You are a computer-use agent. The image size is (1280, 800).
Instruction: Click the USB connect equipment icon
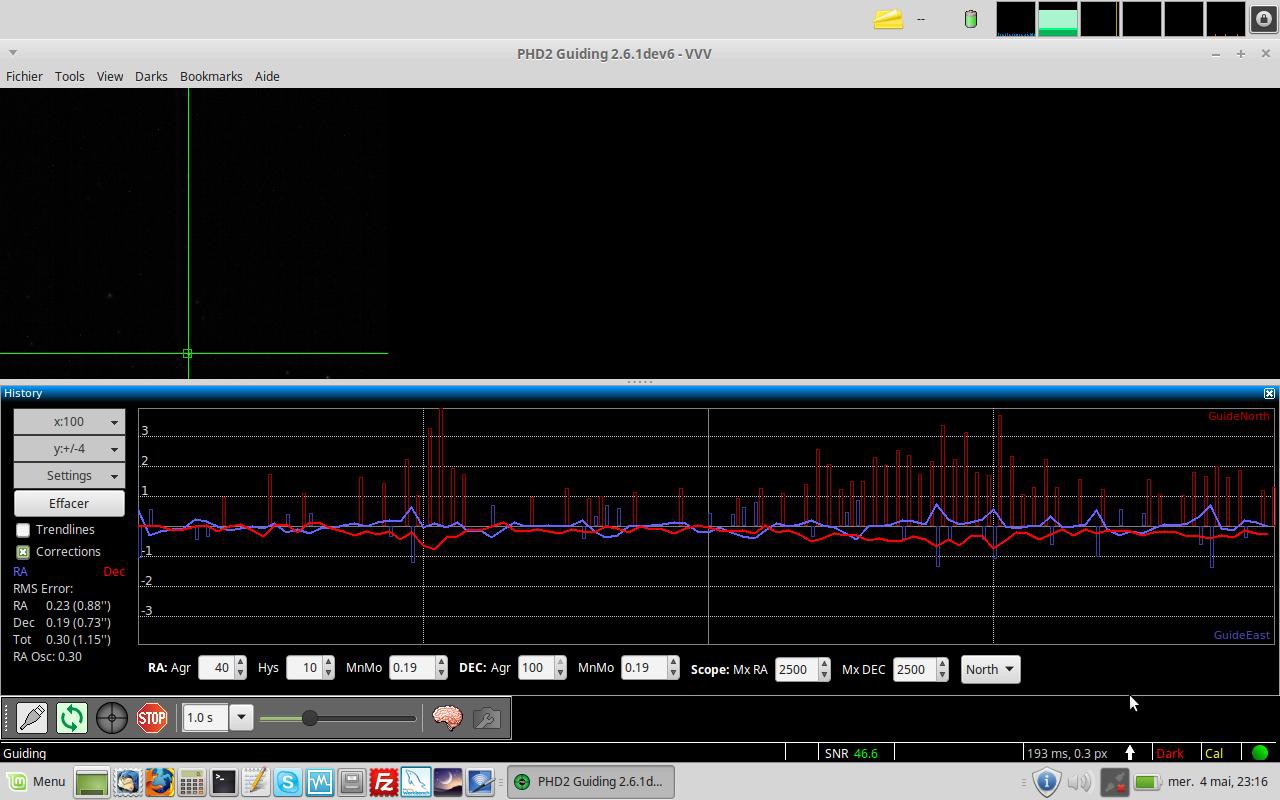[32, 717]
